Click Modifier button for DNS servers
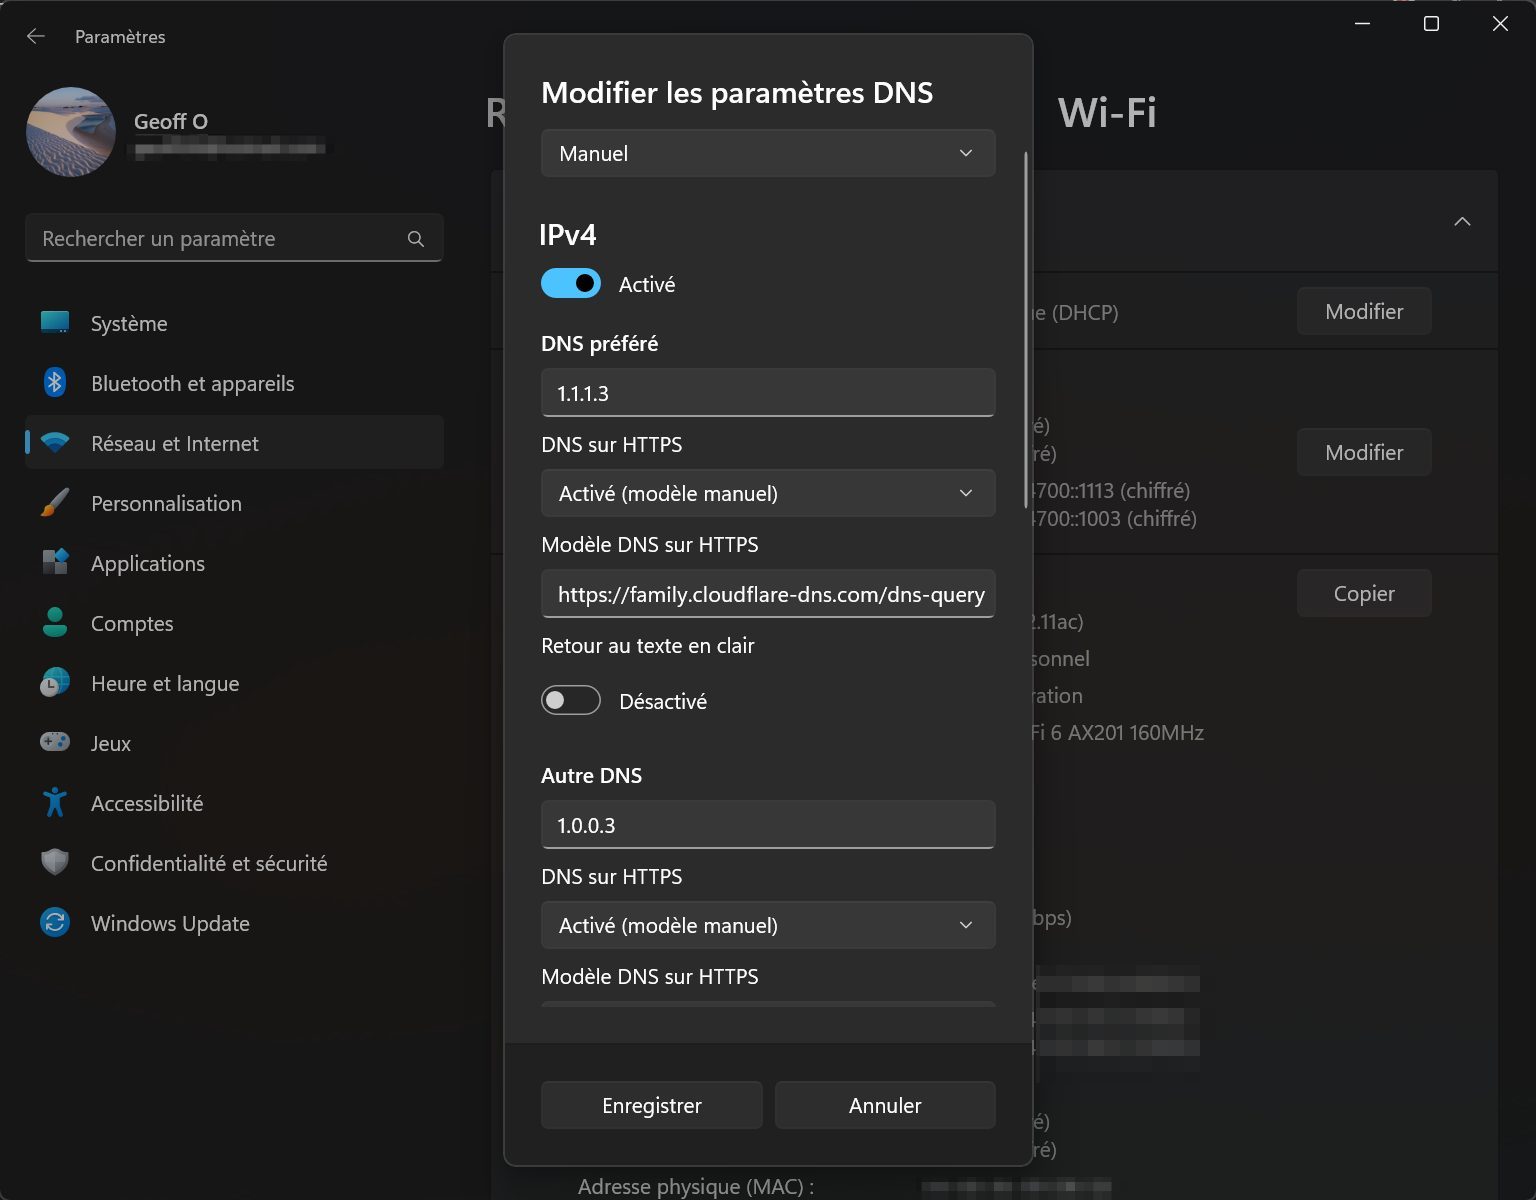The height and width of the screenshot is (1200, 1536). (x=1364, y=452)
